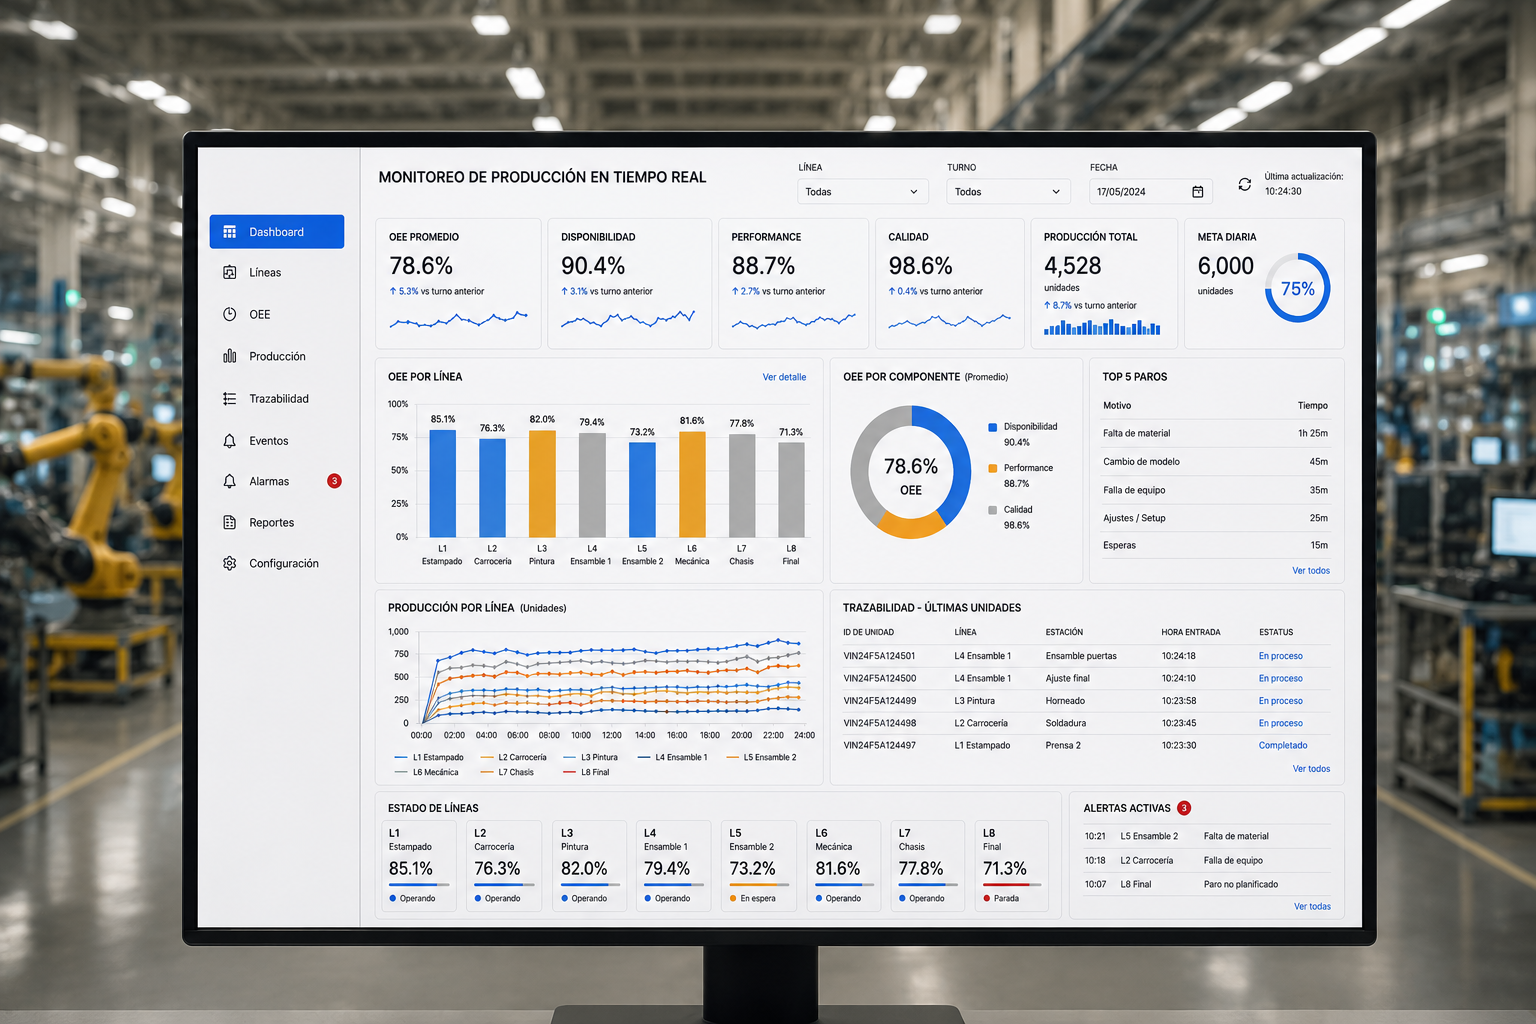Click the 10:07 L8 Final alert row
1536x1024 pixels.
1207,885
